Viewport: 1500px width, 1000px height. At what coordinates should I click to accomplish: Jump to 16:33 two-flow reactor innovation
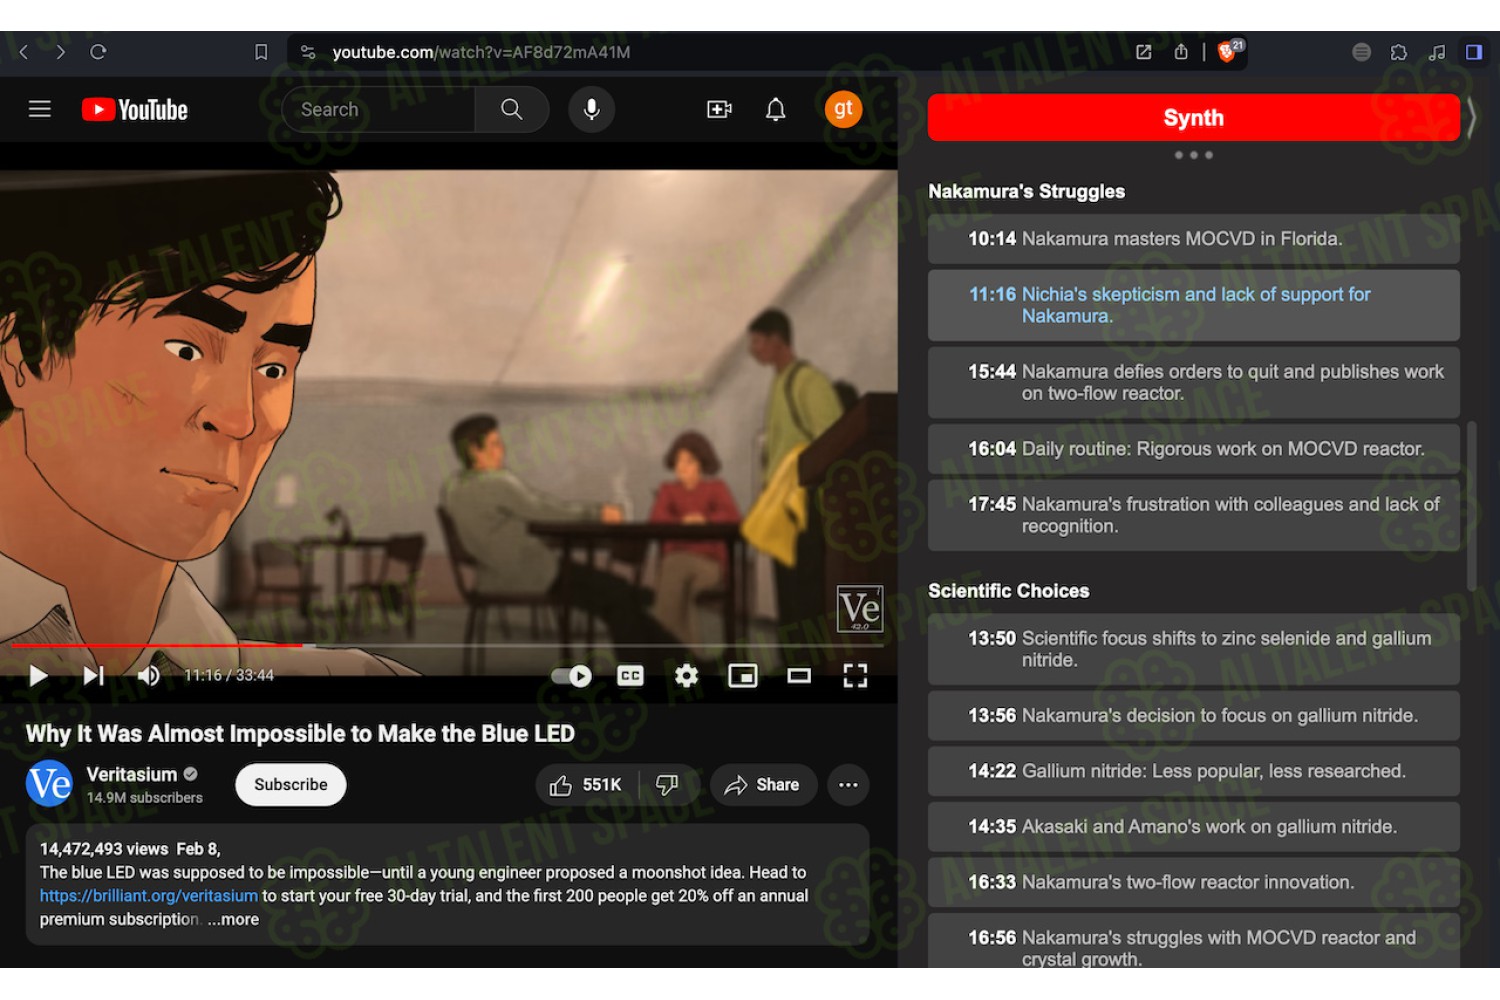click(x=1194, y=882)
